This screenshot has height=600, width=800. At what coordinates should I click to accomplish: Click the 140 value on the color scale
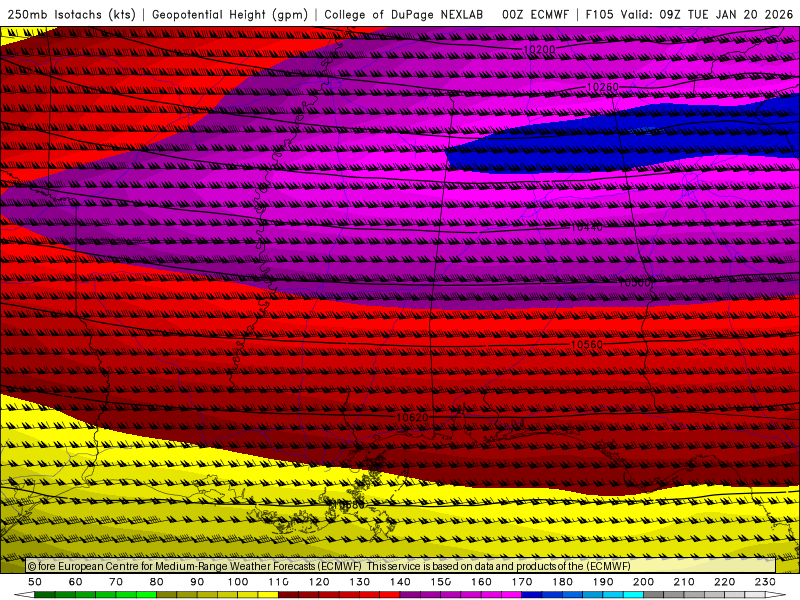point(400,582)
